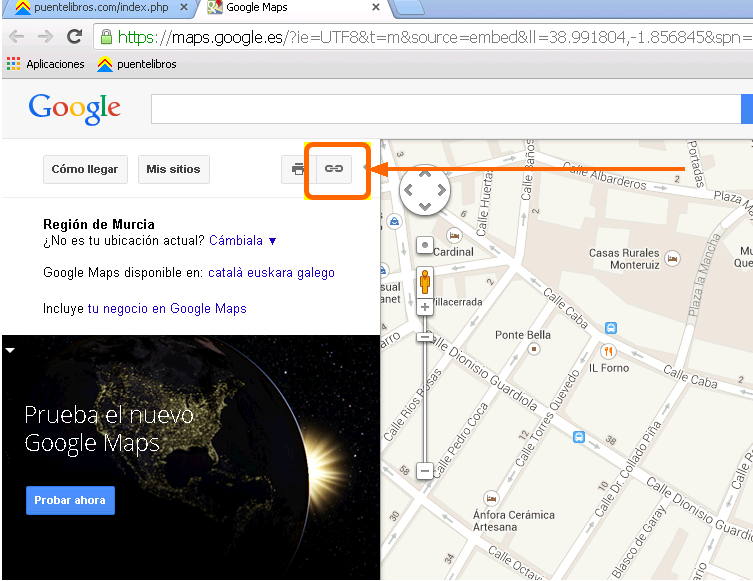Open the Cámbiala location dropdown
The image size is (753, 581).
[x=243, y=241]
